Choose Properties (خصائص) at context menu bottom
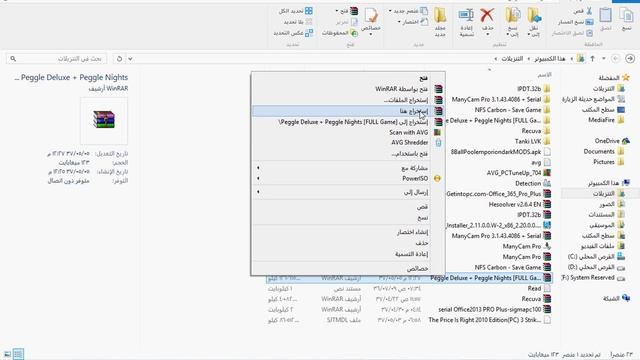Screen dimensions: 640x360 (x=348, y=269)
